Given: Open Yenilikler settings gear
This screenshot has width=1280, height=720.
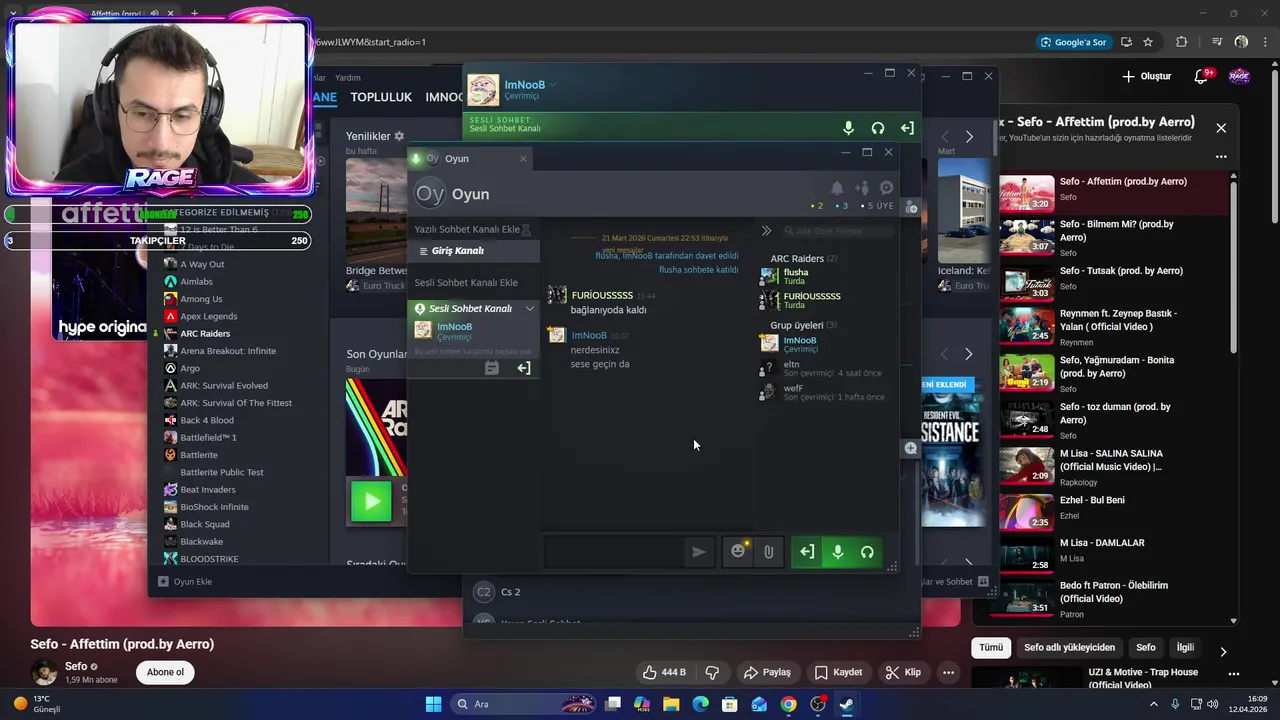Looking at the screenshot, I should pyautogui.click(x=399, y=136).
